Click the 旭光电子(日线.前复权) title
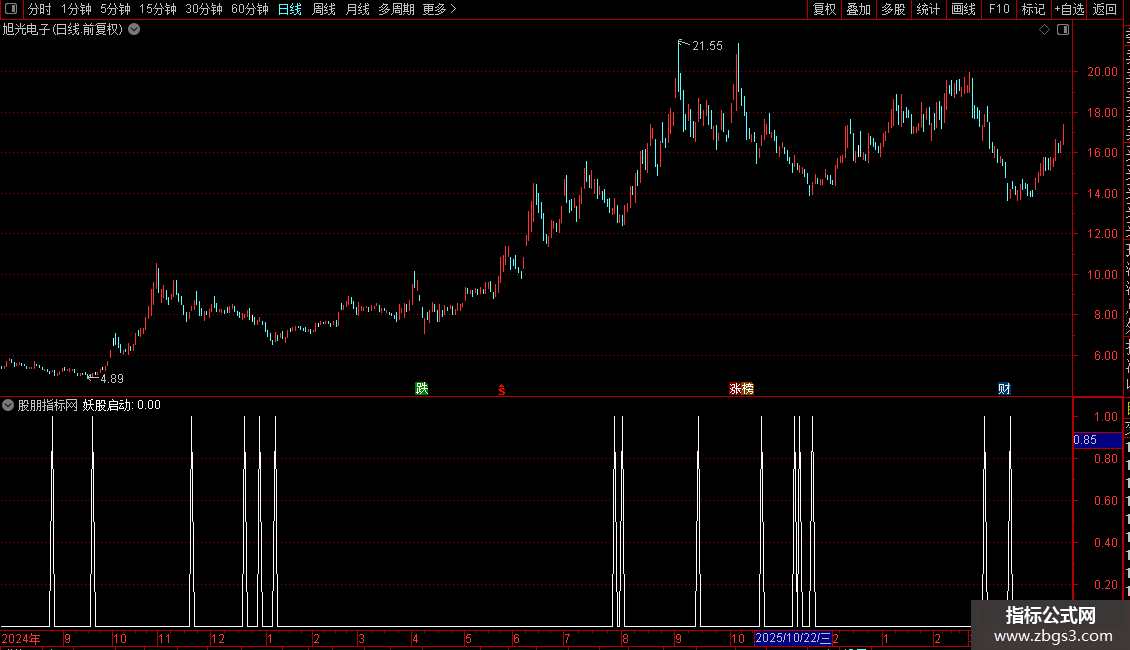This screenshot has height=650, width=1130. pyautogui.click(x=63, y=30)
